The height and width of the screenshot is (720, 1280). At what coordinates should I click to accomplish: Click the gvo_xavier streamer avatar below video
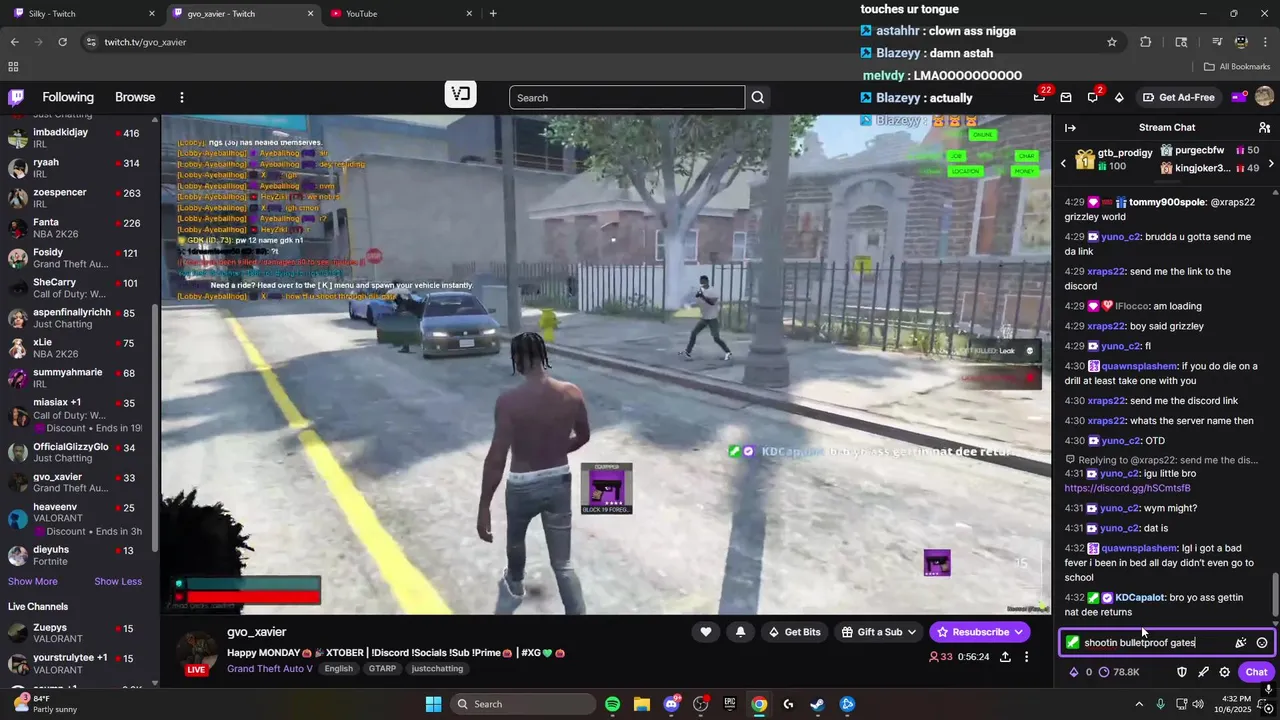(x=197, y=652)
